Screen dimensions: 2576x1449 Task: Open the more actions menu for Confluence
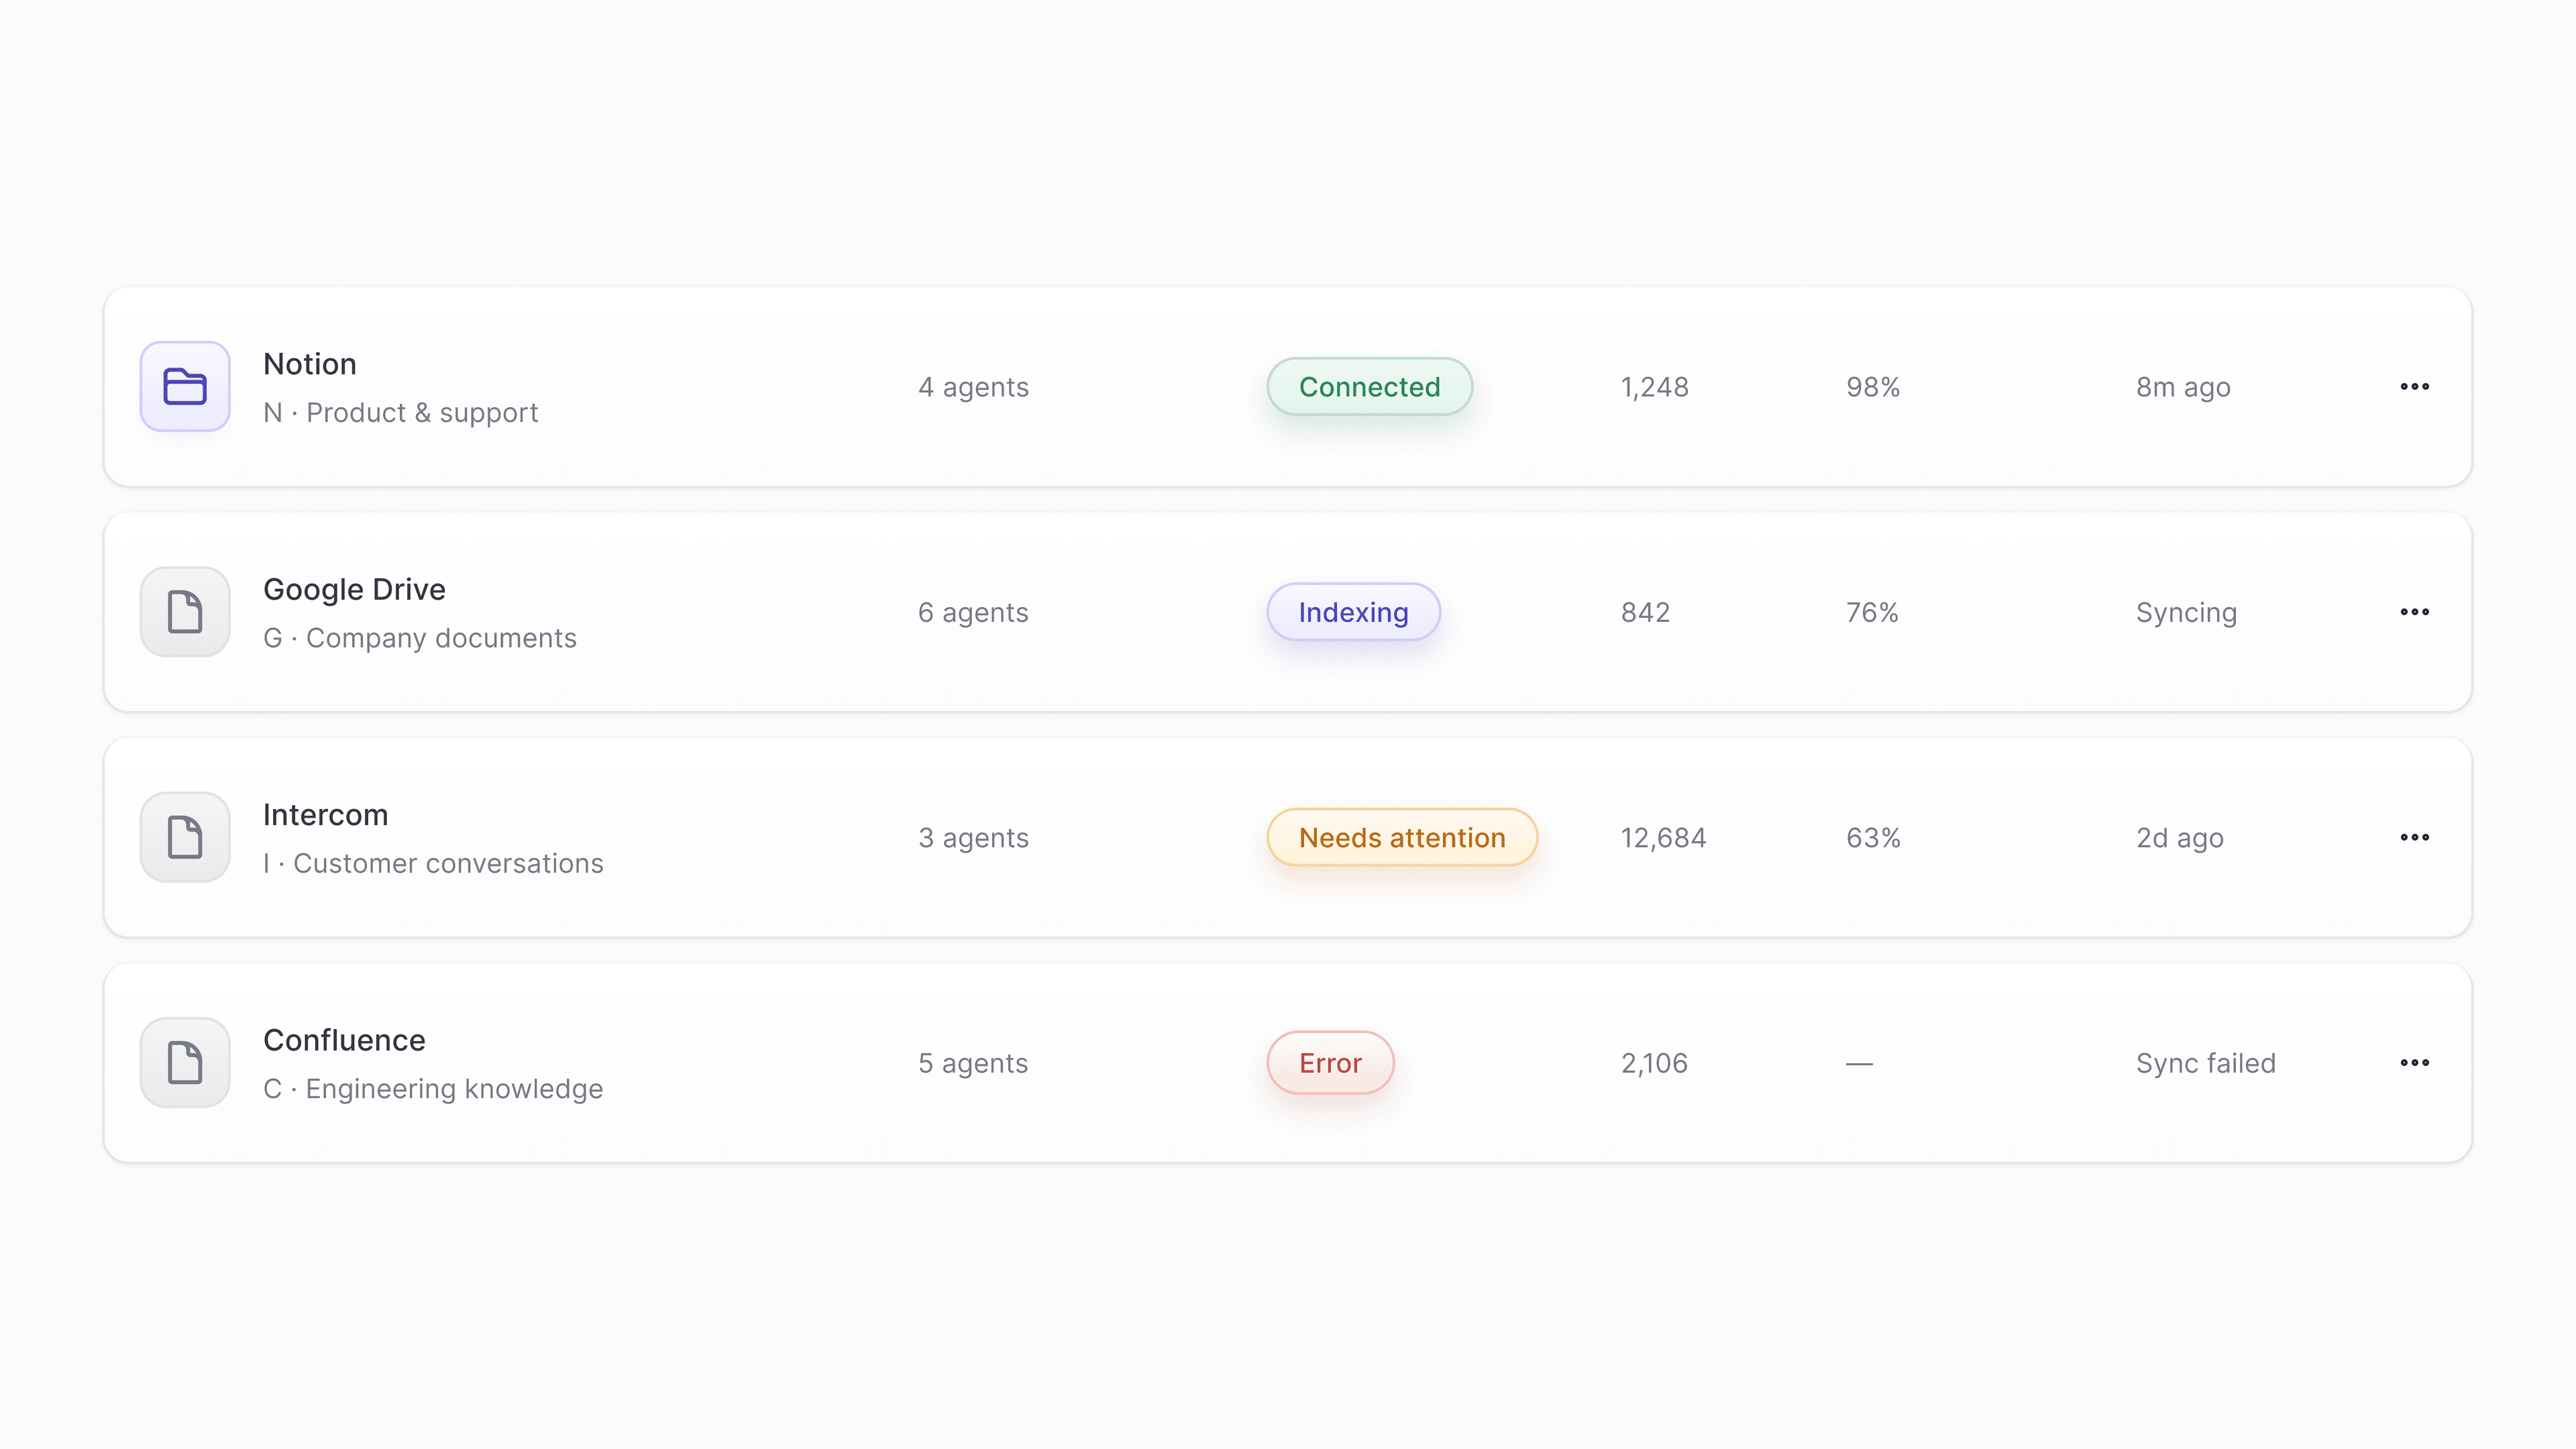pyautogui.click(x=2414, y=1062)
